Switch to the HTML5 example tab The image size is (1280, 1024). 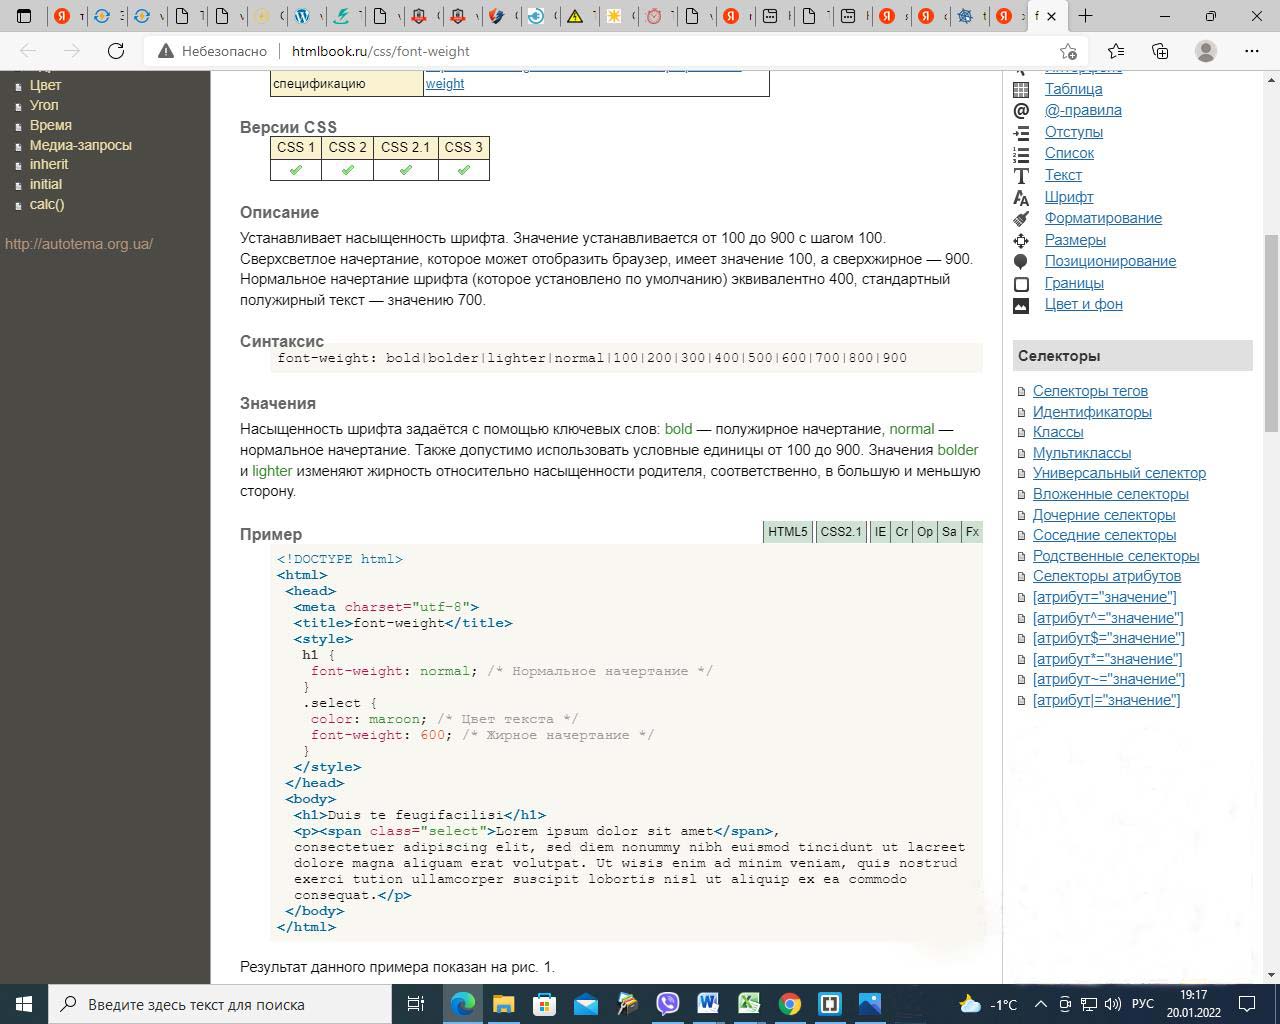787,532
